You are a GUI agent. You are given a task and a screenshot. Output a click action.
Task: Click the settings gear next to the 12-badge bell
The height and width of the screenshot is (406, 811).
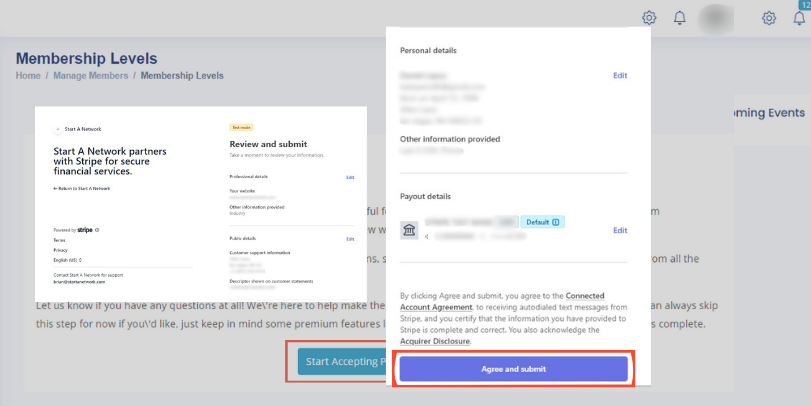[769, 18]
